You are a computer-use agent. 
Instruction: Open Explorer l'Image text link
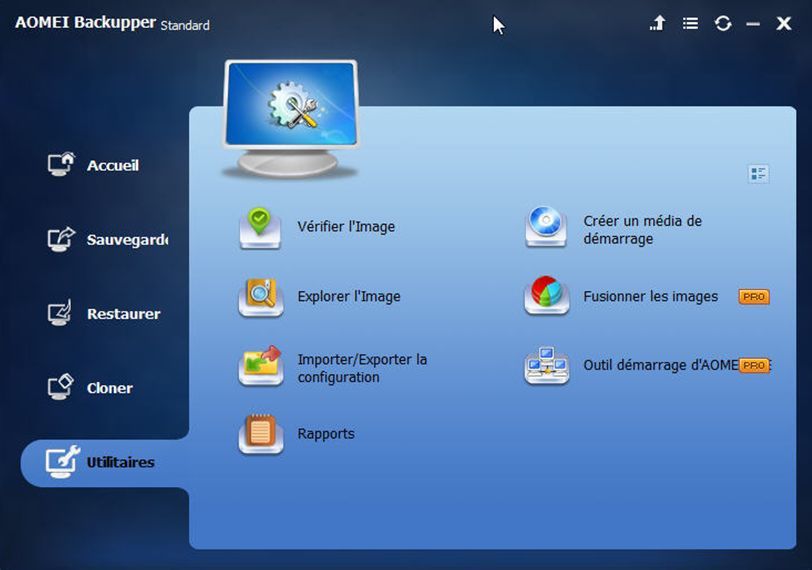coord(349,297)
